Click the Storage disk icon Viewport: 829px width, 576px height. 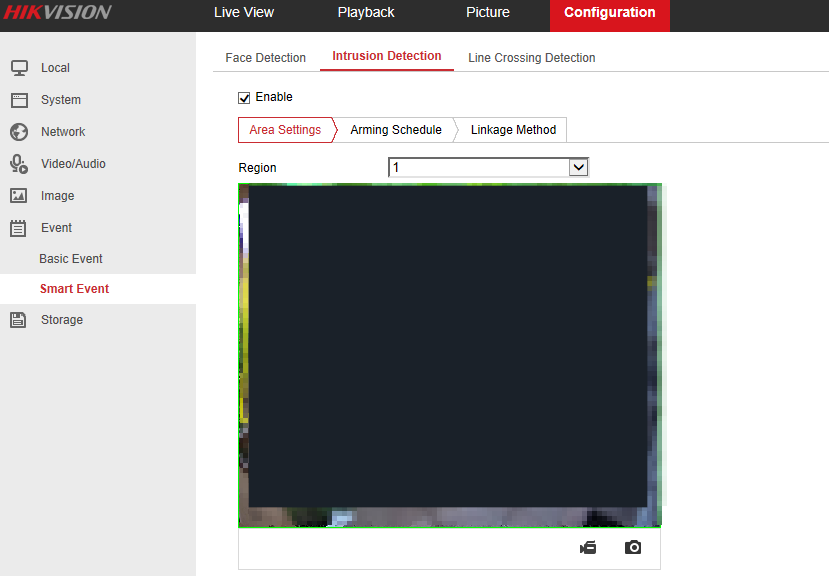(18, 320)
